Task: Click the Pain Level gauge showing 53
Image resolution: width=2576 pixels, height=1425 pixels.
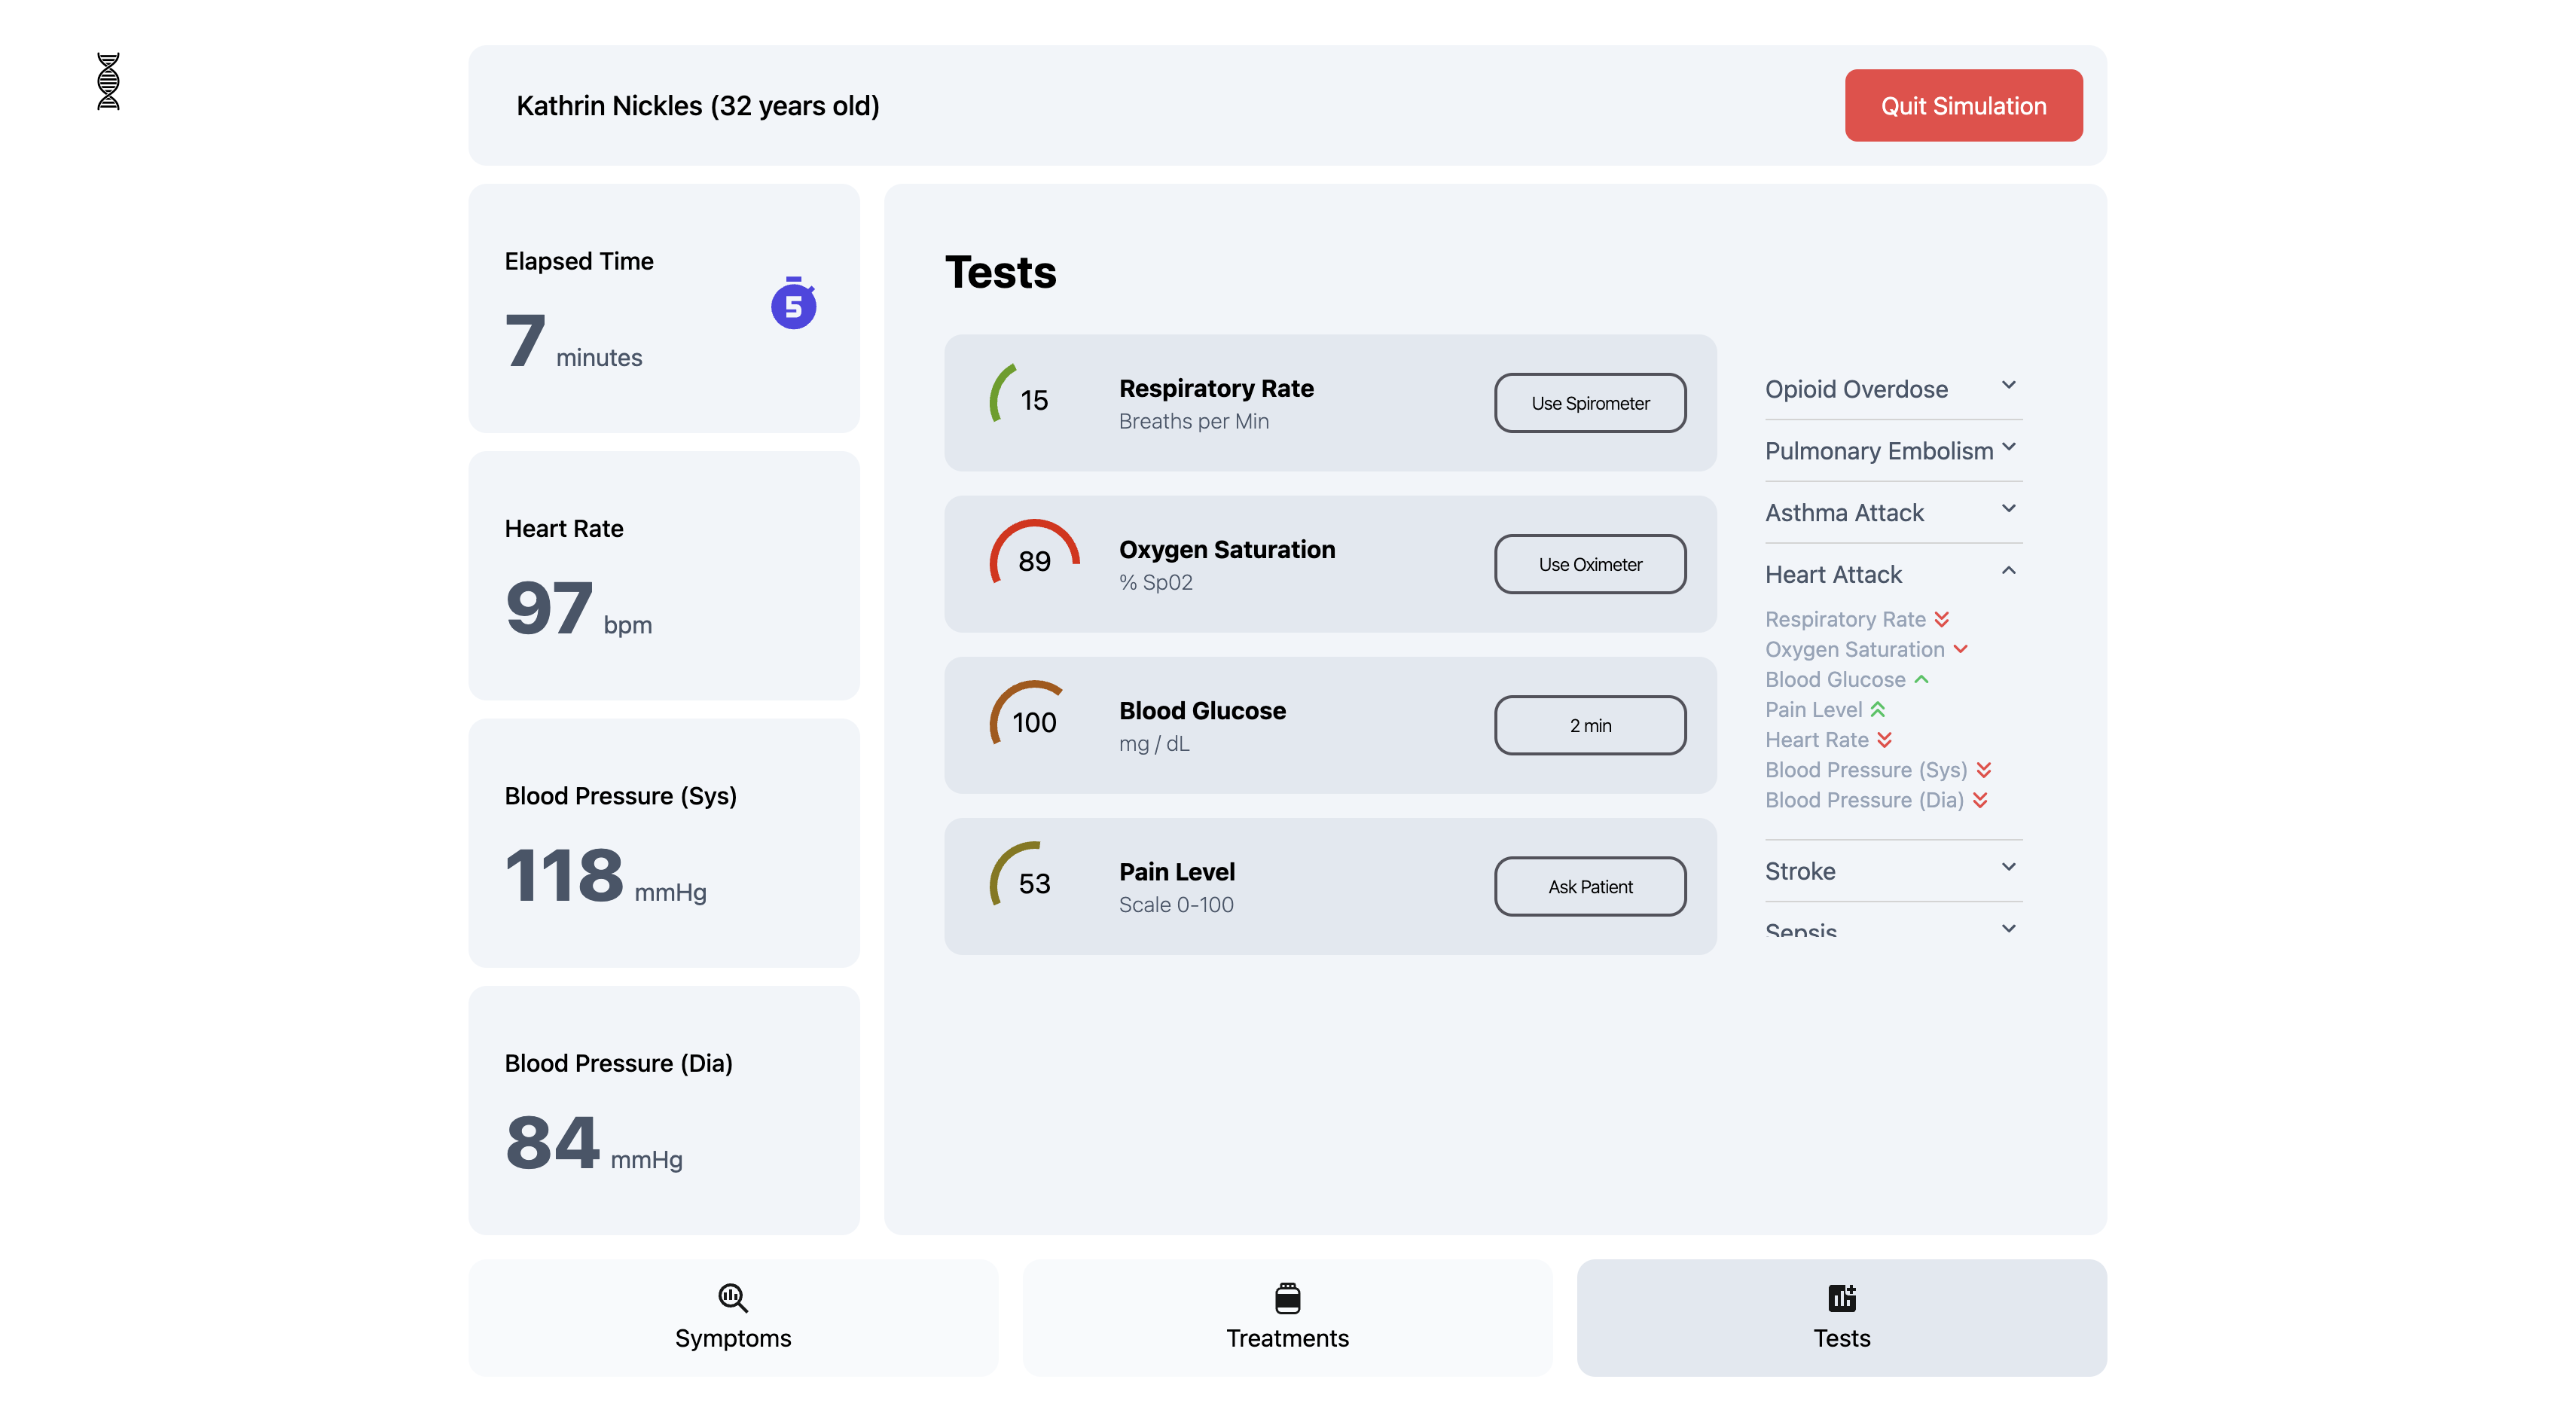Action: click(x=1033, y=883)
